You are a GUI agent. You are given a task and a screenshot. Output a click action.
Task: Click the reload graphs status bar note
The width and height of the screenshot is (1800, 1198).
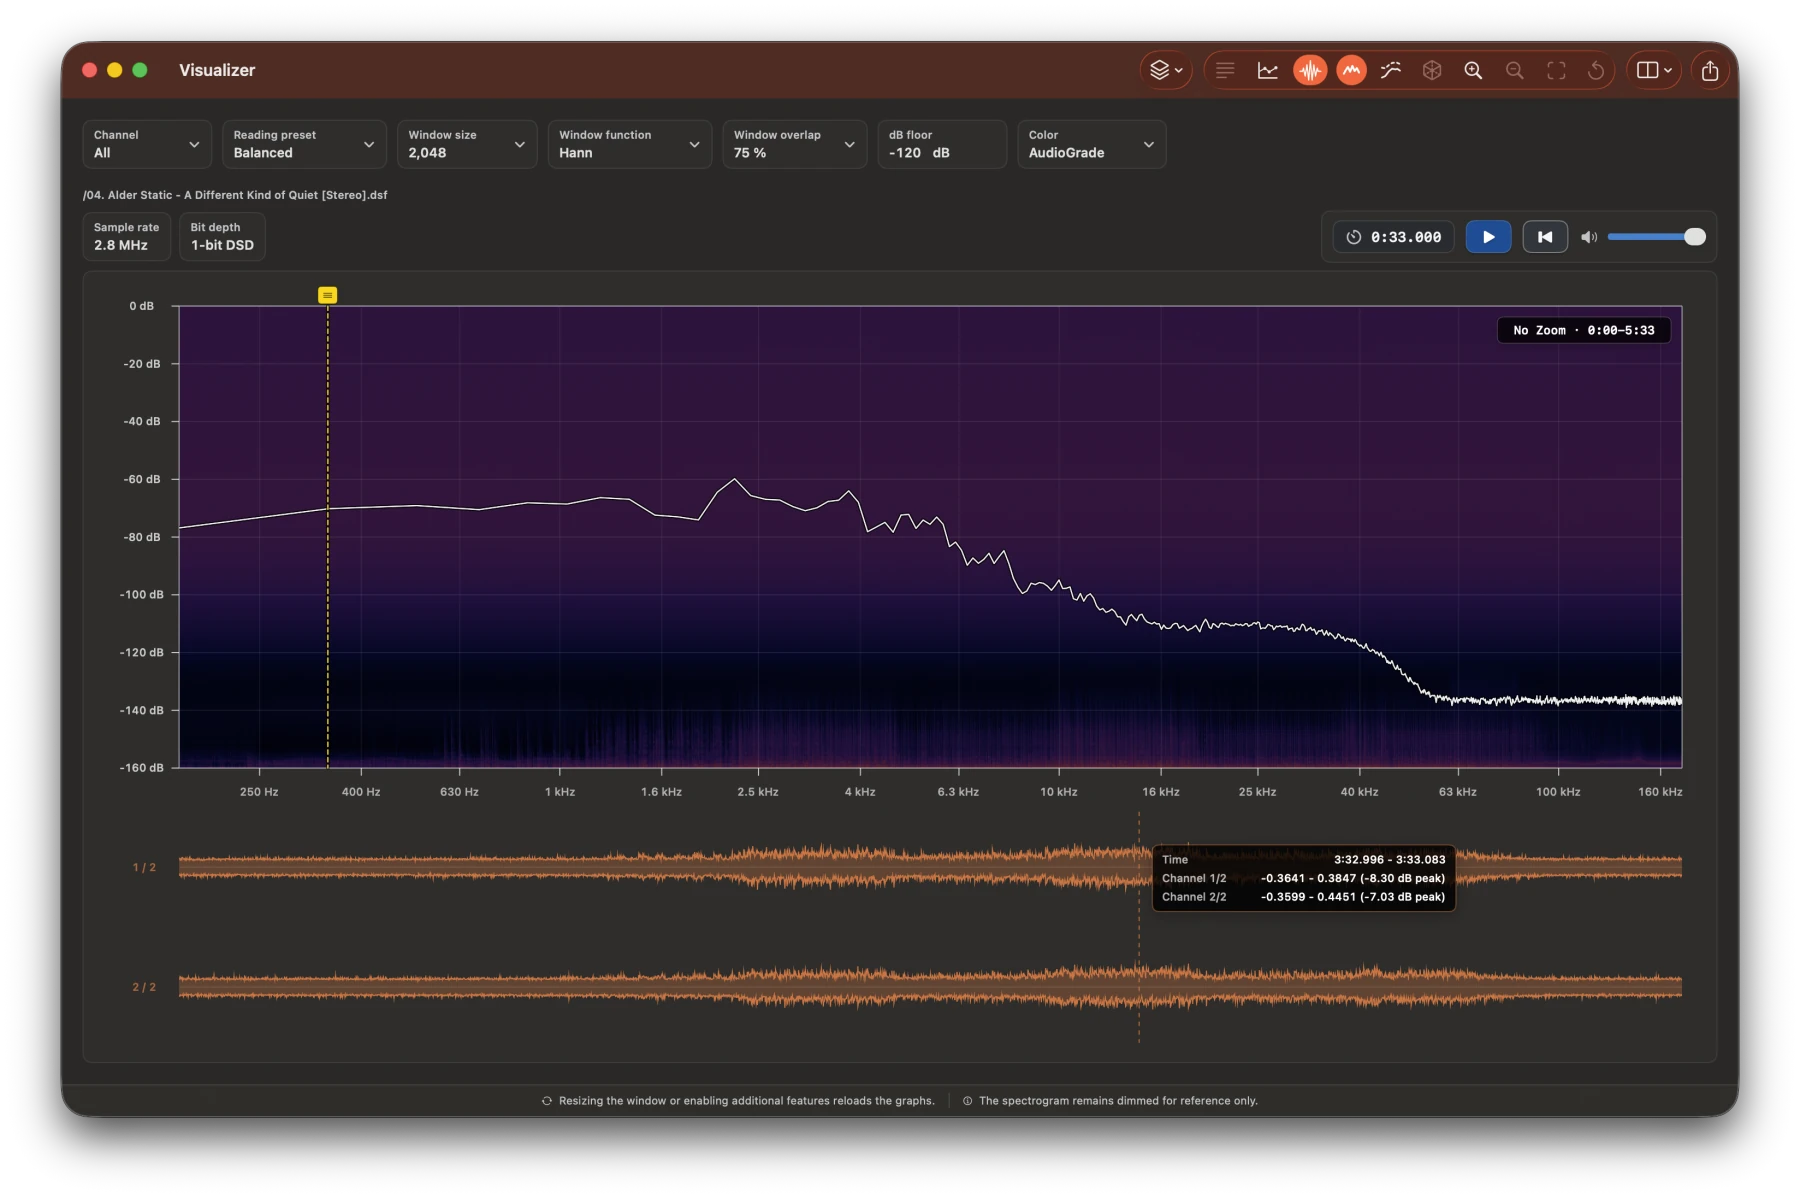click(x=738, y=1101)
